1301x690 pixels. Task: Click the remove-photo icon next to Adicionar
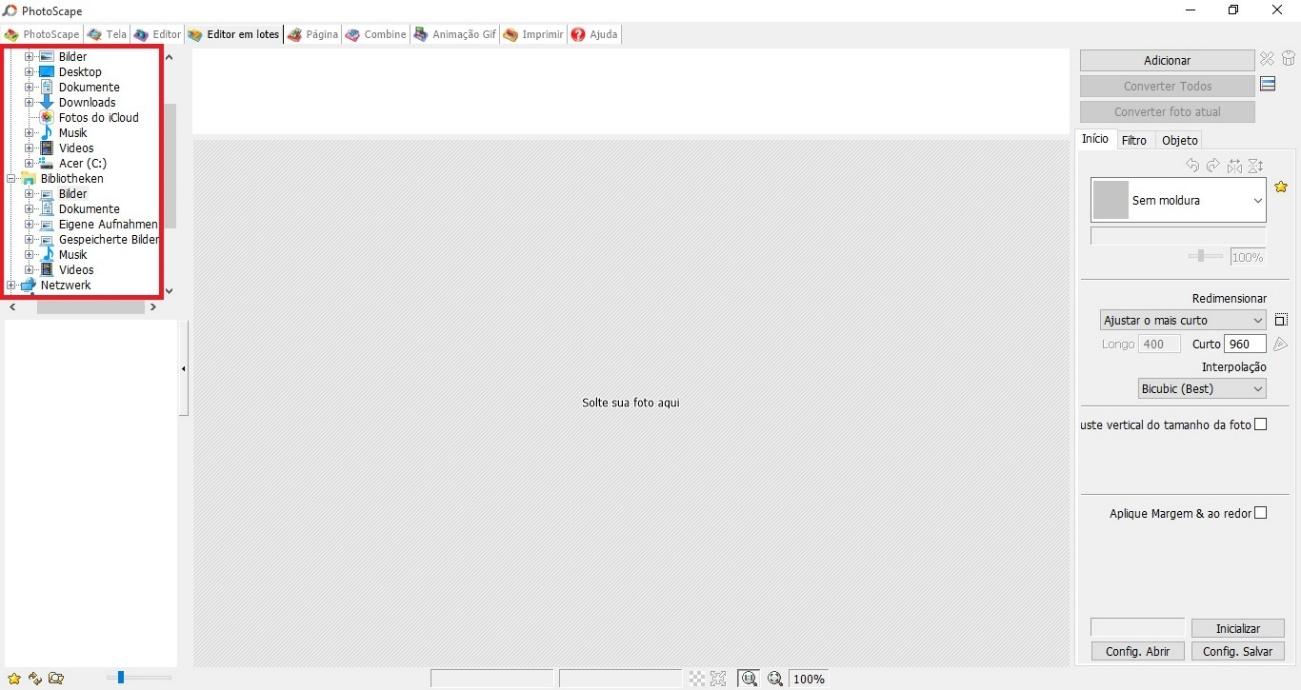pyautogui.click(x=1267, y=59)
